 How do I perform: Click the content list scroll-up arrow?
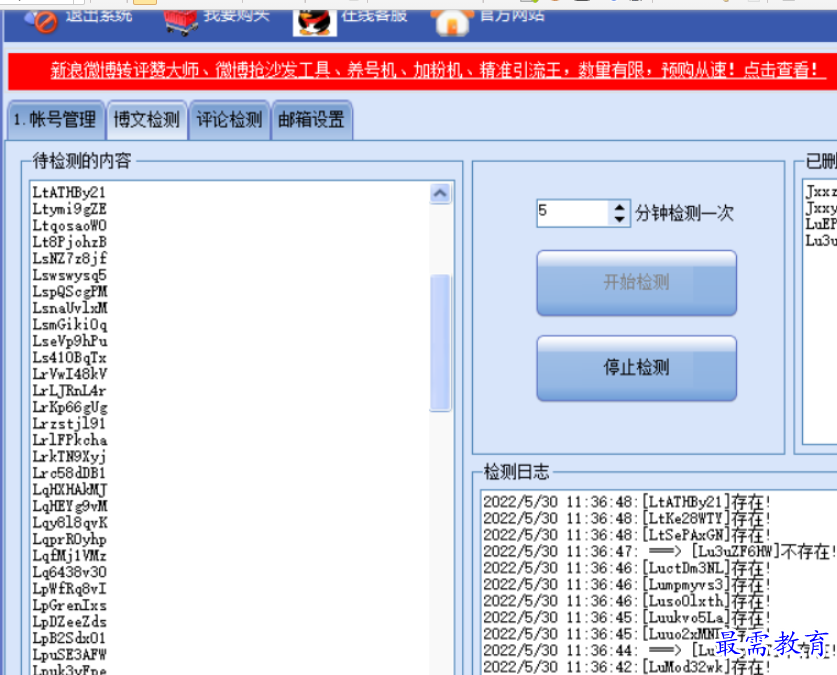coord(440,193)
